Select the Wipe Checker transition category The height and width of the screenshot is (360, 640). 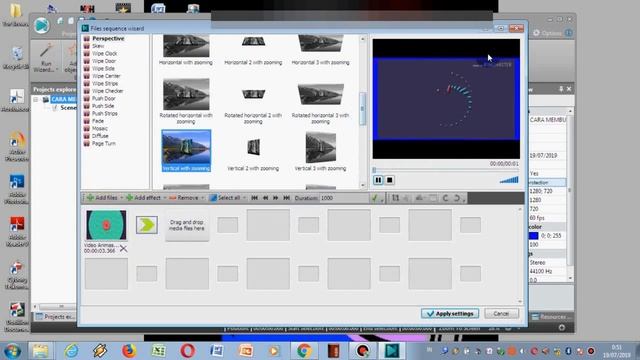(x=107, y=91)
